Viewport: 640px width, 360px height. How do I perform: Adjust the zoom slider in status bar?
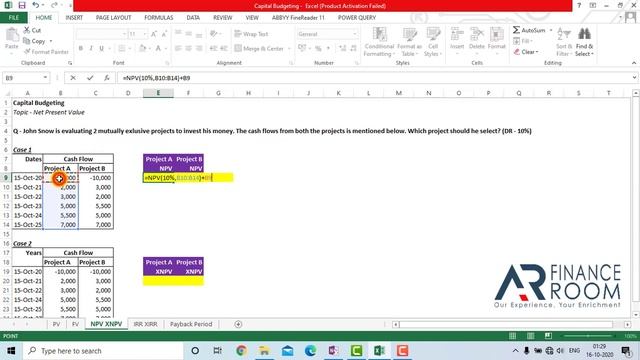[x=588, y=336]
